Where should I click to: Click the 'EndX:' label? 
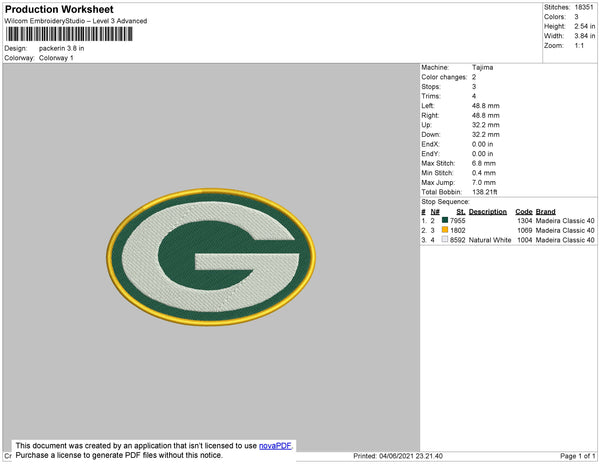(430, 144)
